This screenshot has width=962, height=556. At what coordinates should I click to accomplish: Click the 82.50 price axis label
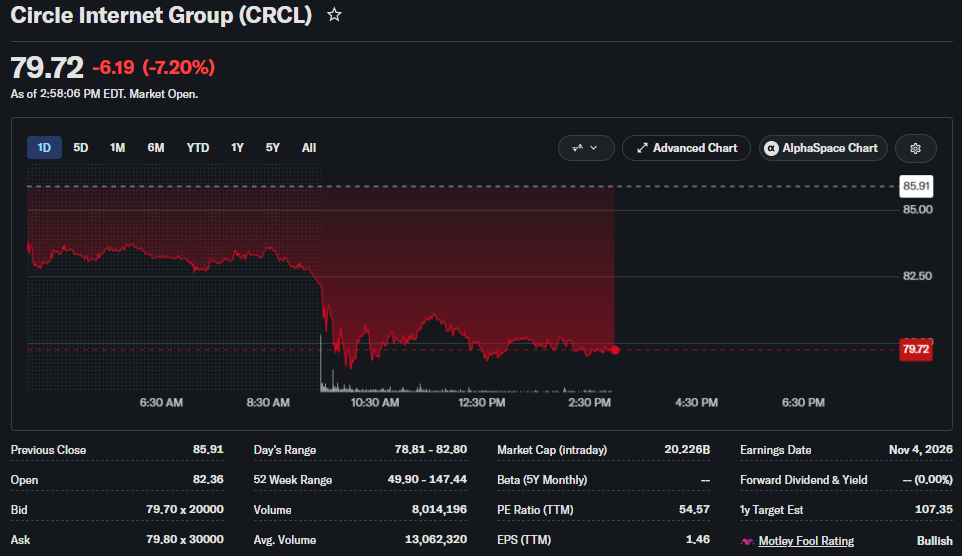tap(917, 276)
